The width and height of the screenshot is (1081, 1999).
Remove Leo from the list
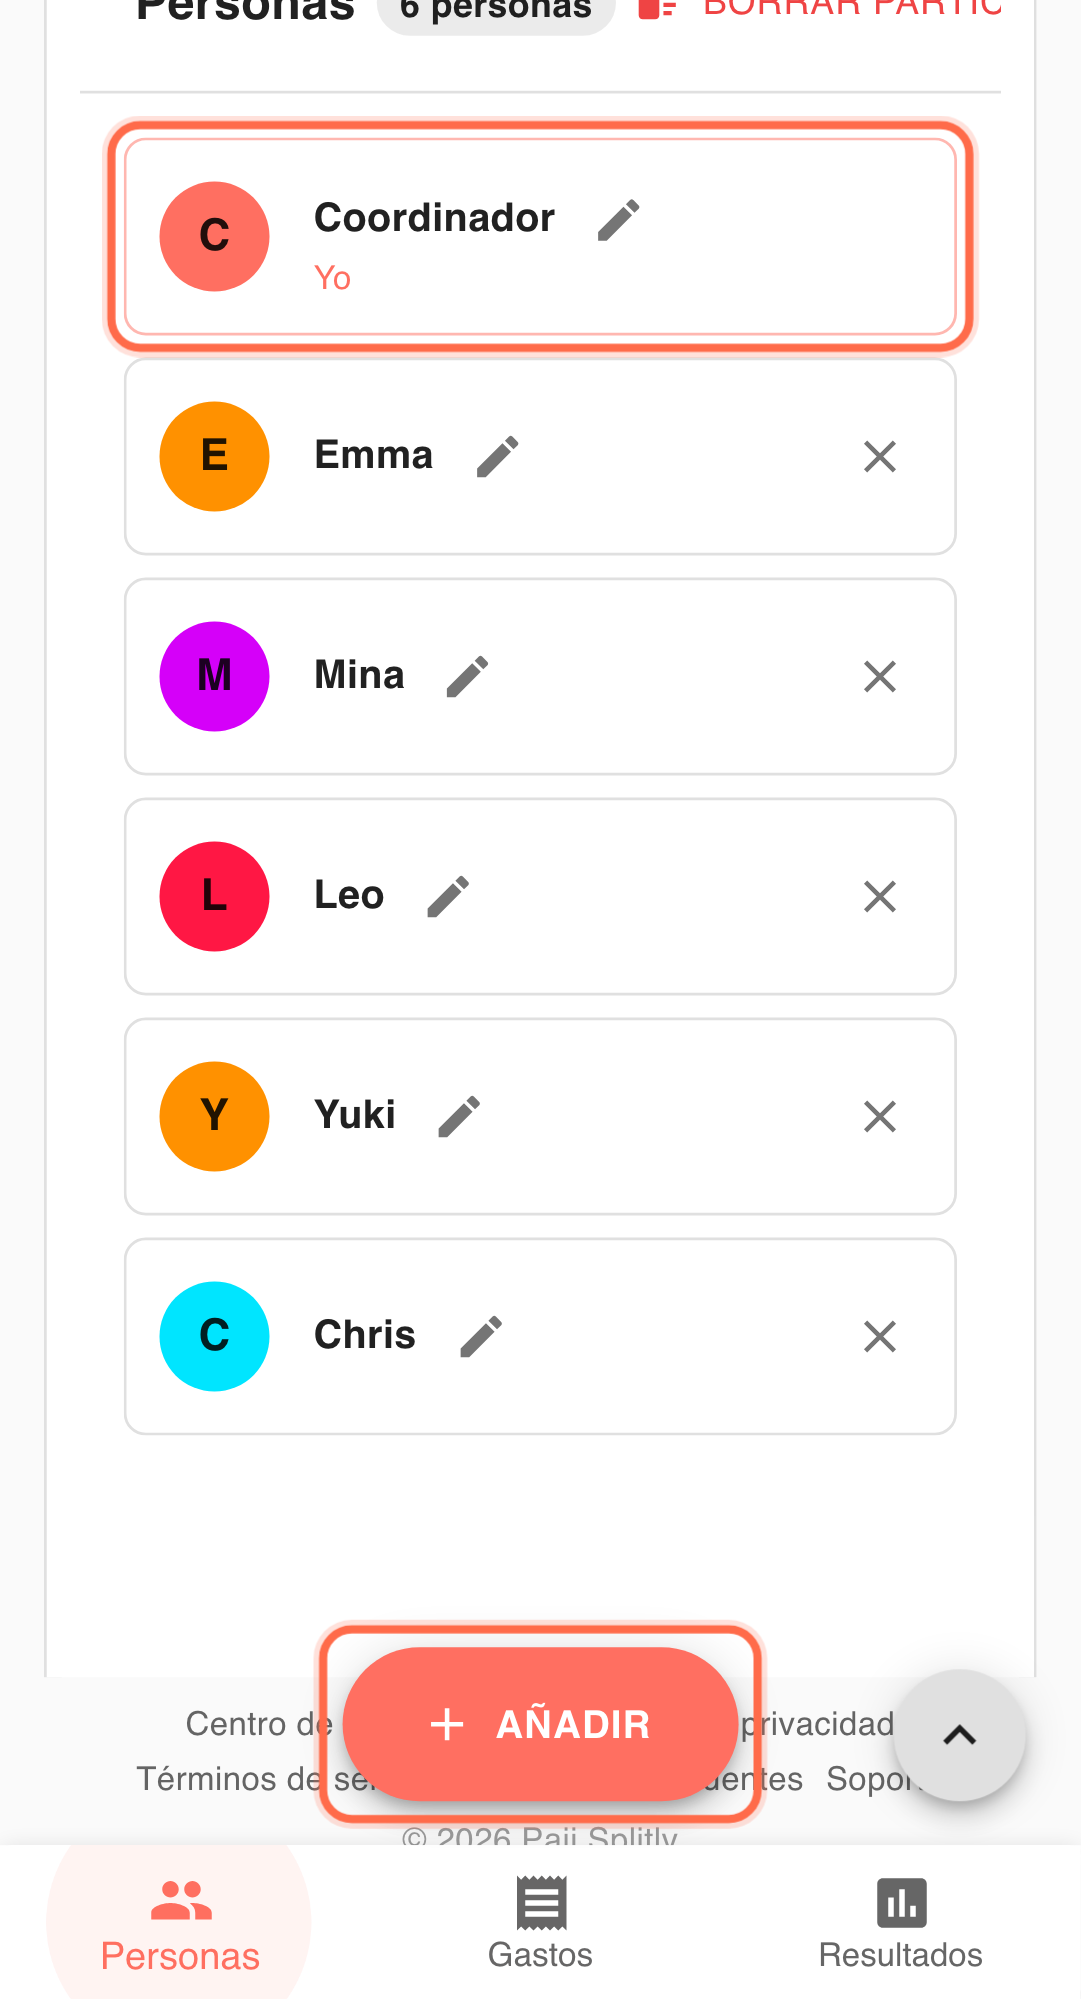879,897
